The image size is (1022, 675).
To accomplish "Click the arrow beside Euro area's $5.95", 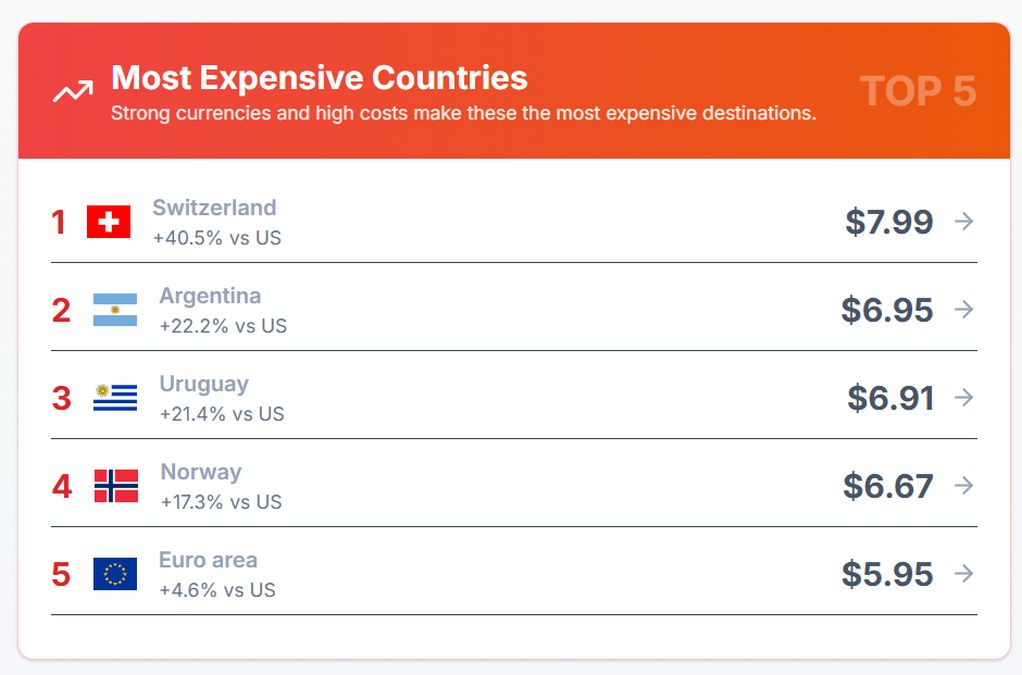I will tap(964, 574).
